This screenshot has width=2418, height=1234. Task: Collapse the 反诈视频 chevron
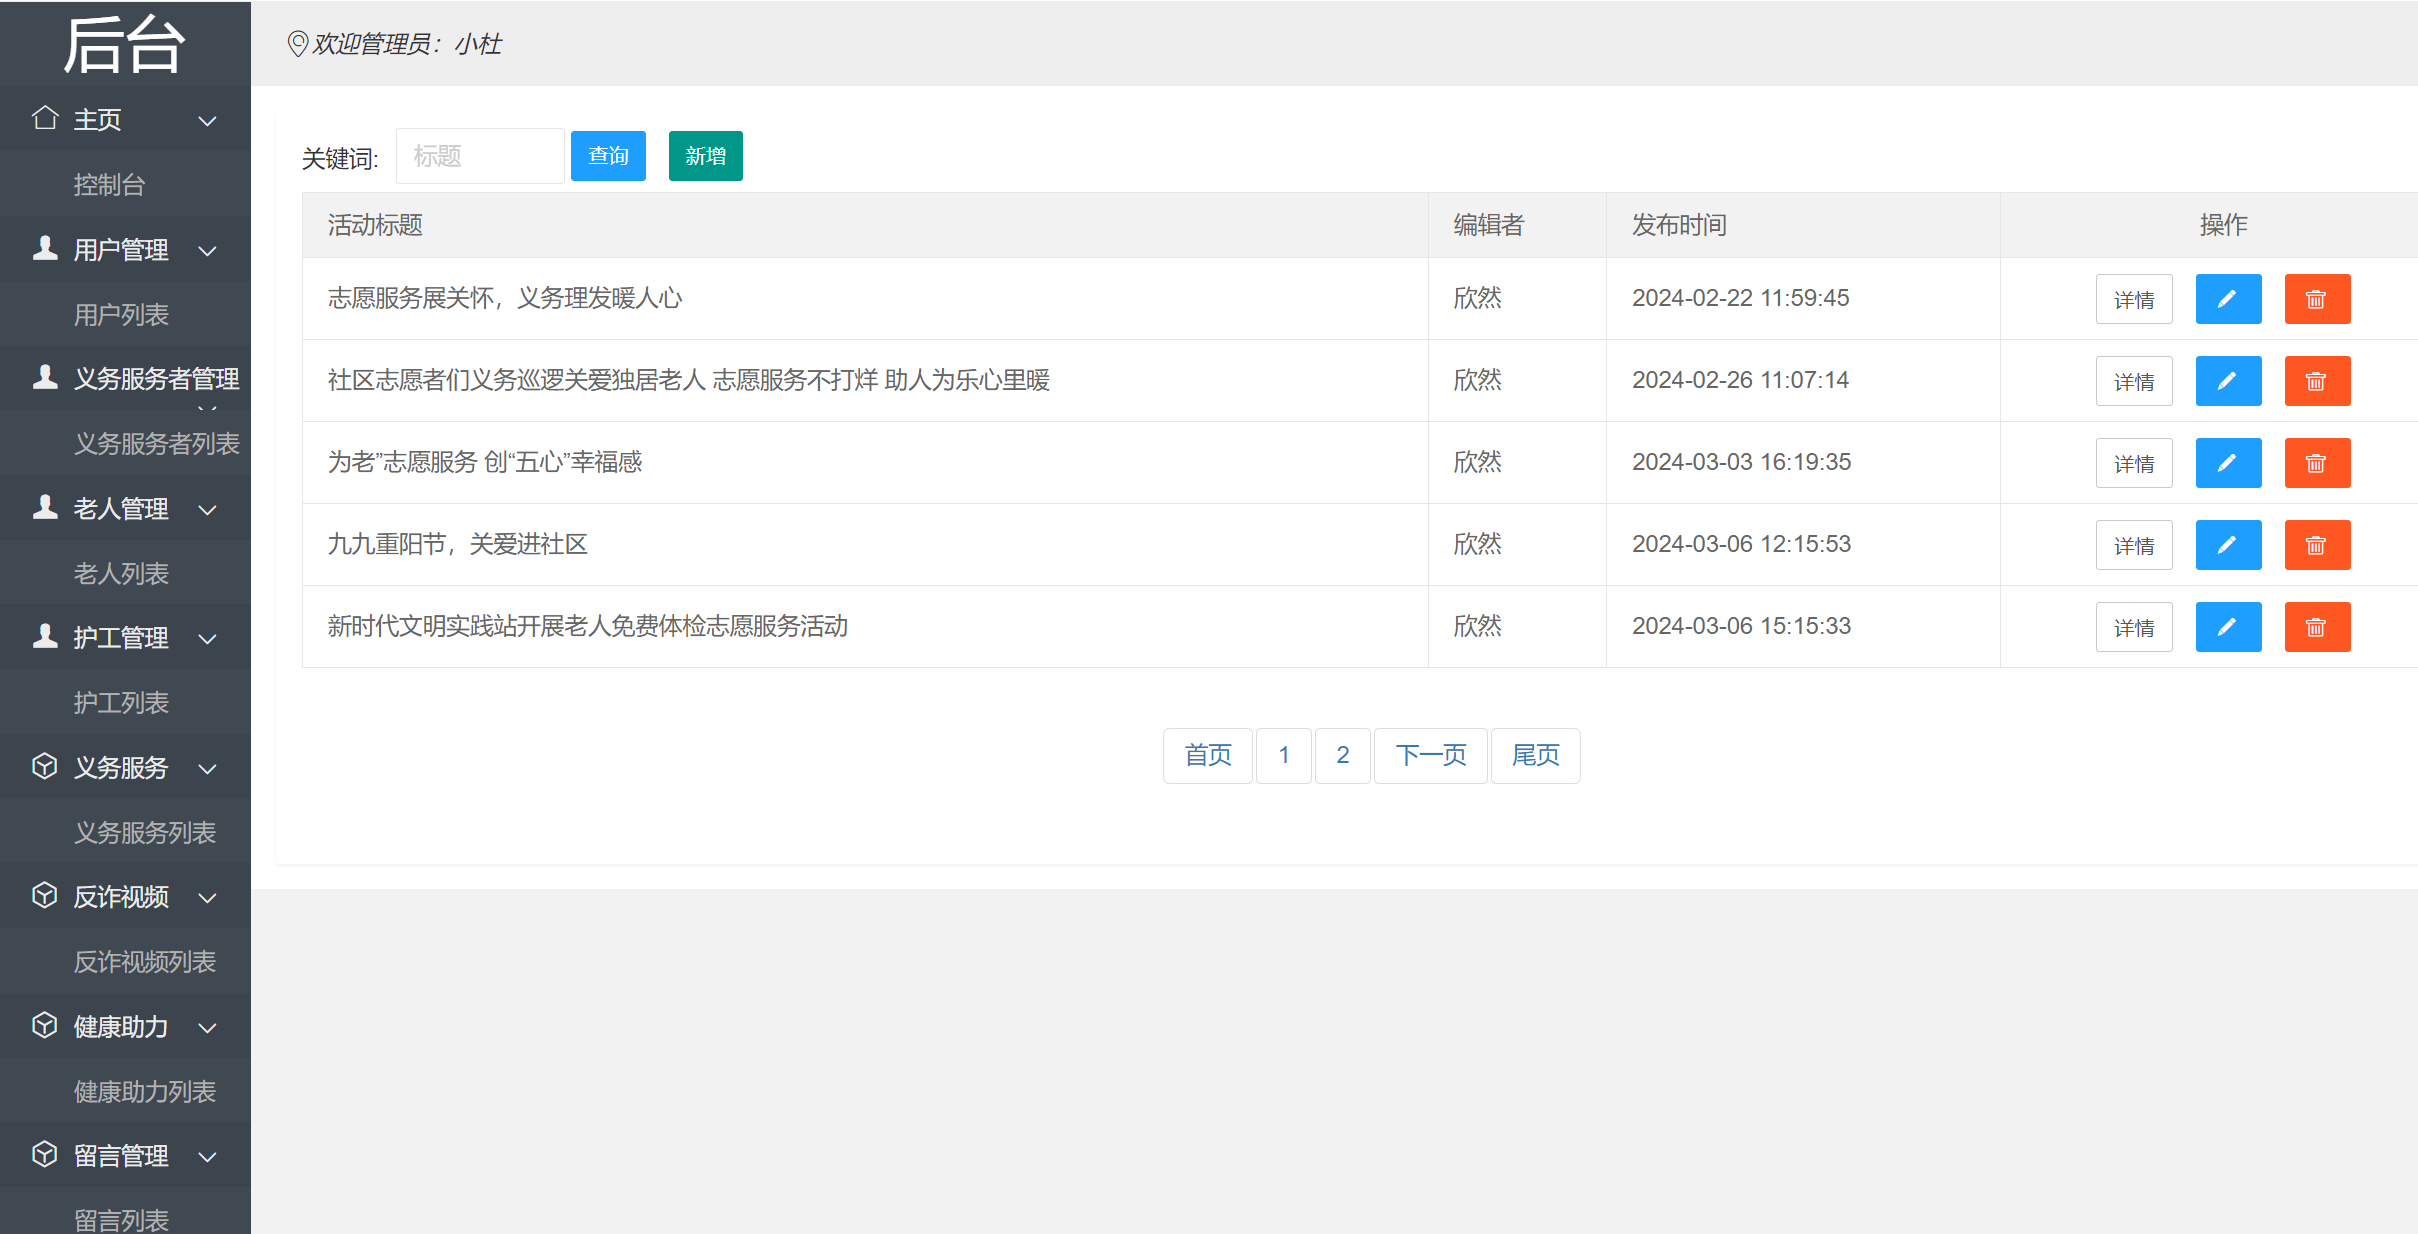(207, 898)
